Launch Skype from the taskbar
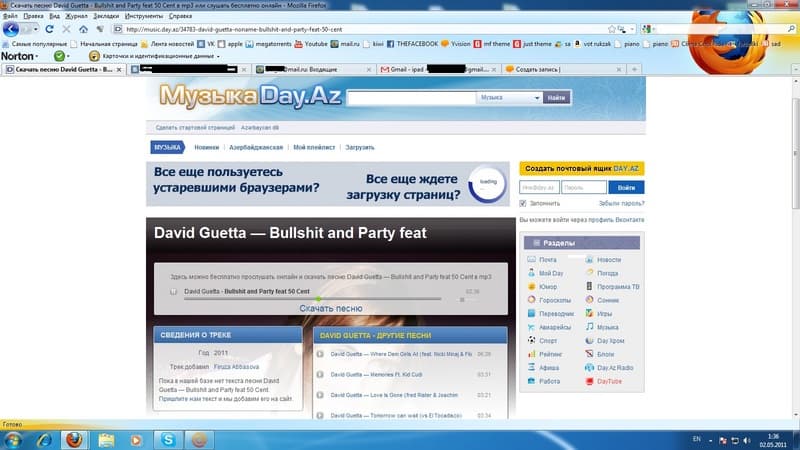The height and width of the screenshot is (450, 800). coord(168,439)
